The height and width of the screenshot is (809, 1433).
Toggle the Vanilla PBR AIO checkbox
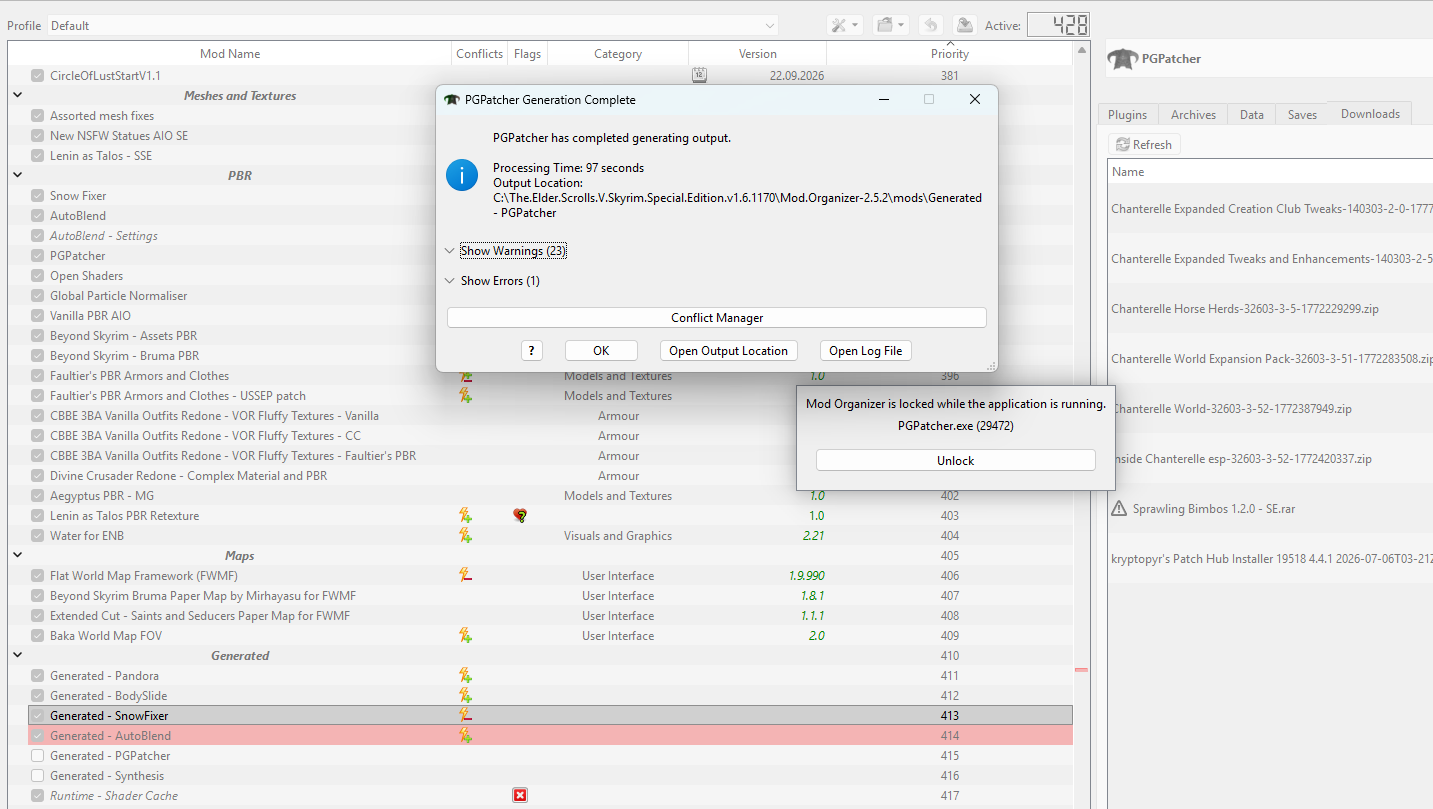[x=37, y=316]
